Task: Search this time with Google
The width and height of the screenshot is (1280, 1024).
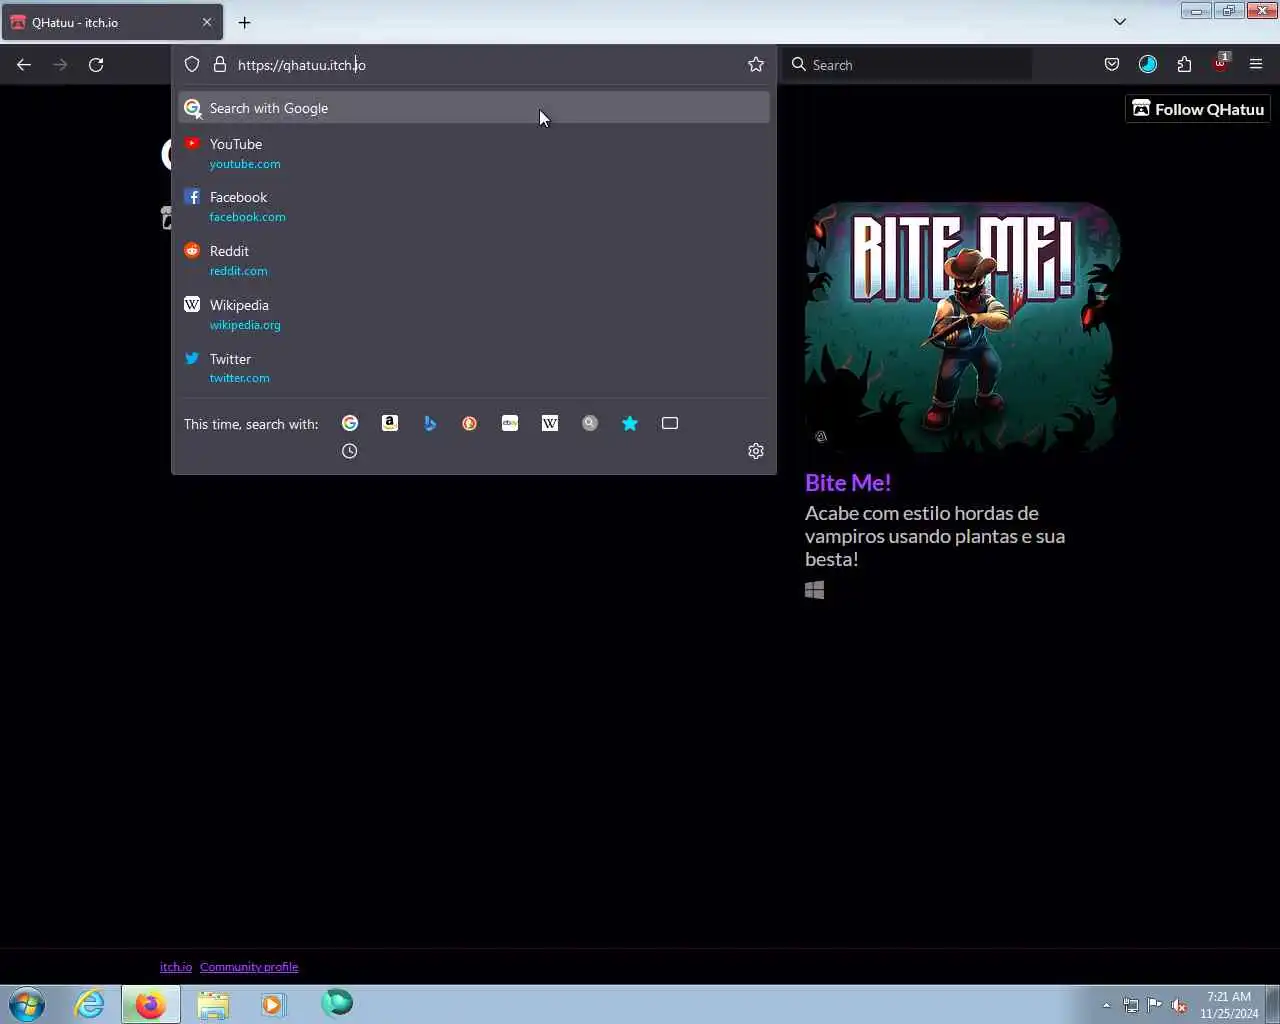Action: [350, 423]
